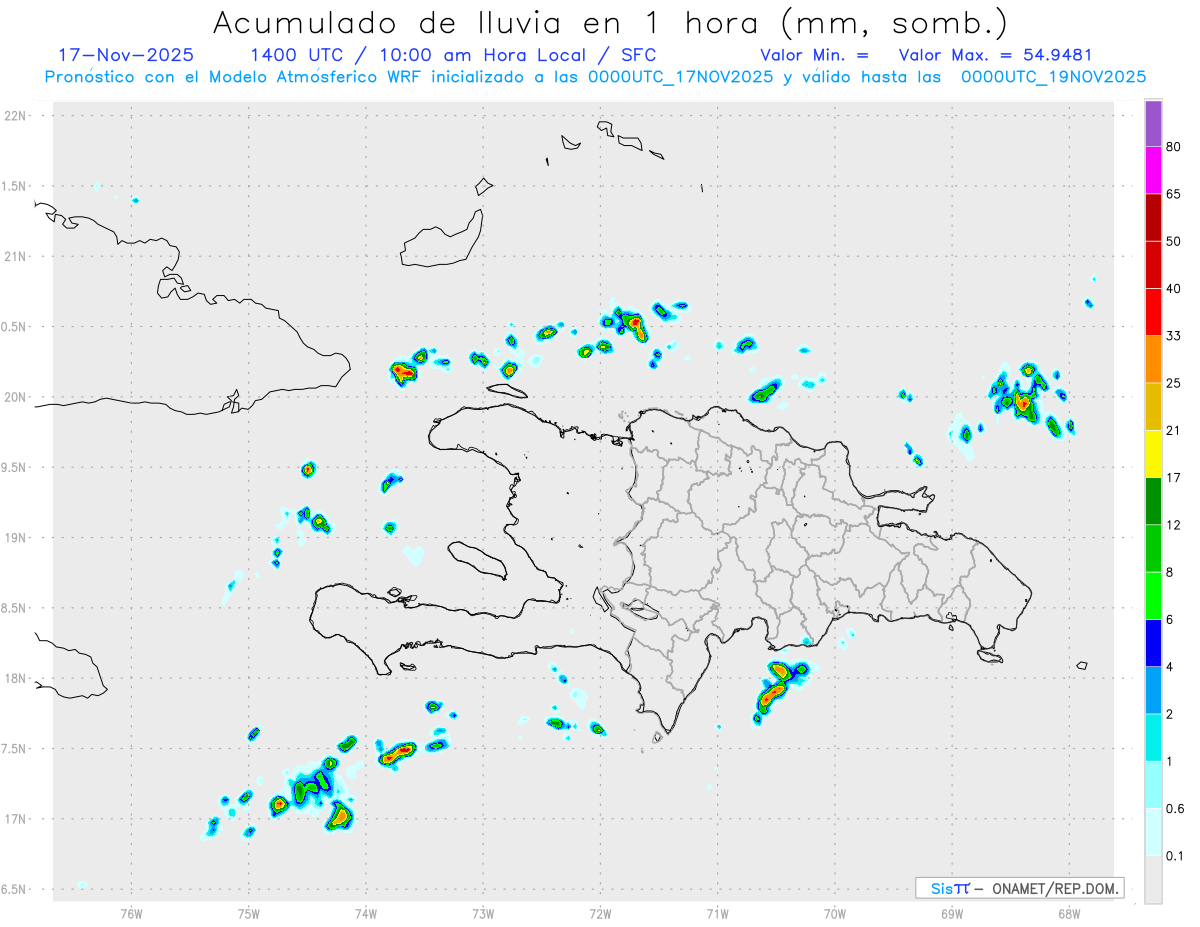Pick the pale cyan swatch between 0.6 and 1
The width and height of the screenshot is (1200, 927).
[1153, 785]
